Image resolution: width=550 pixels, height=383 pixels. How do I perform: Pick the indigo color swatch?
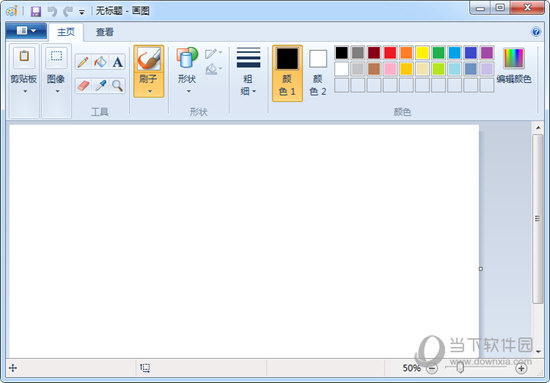click(x=471, y=53)
